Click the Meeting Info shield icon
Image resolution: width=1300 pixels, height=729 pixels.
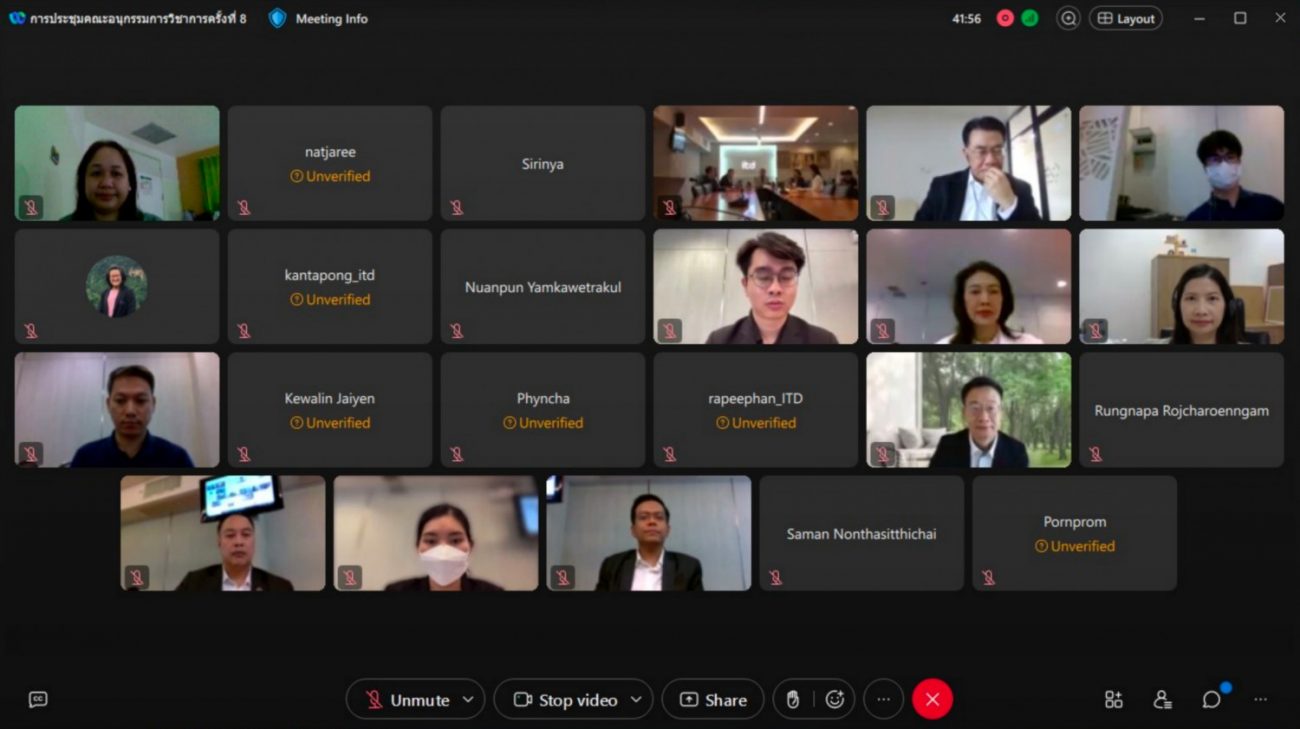coord(277,18)
